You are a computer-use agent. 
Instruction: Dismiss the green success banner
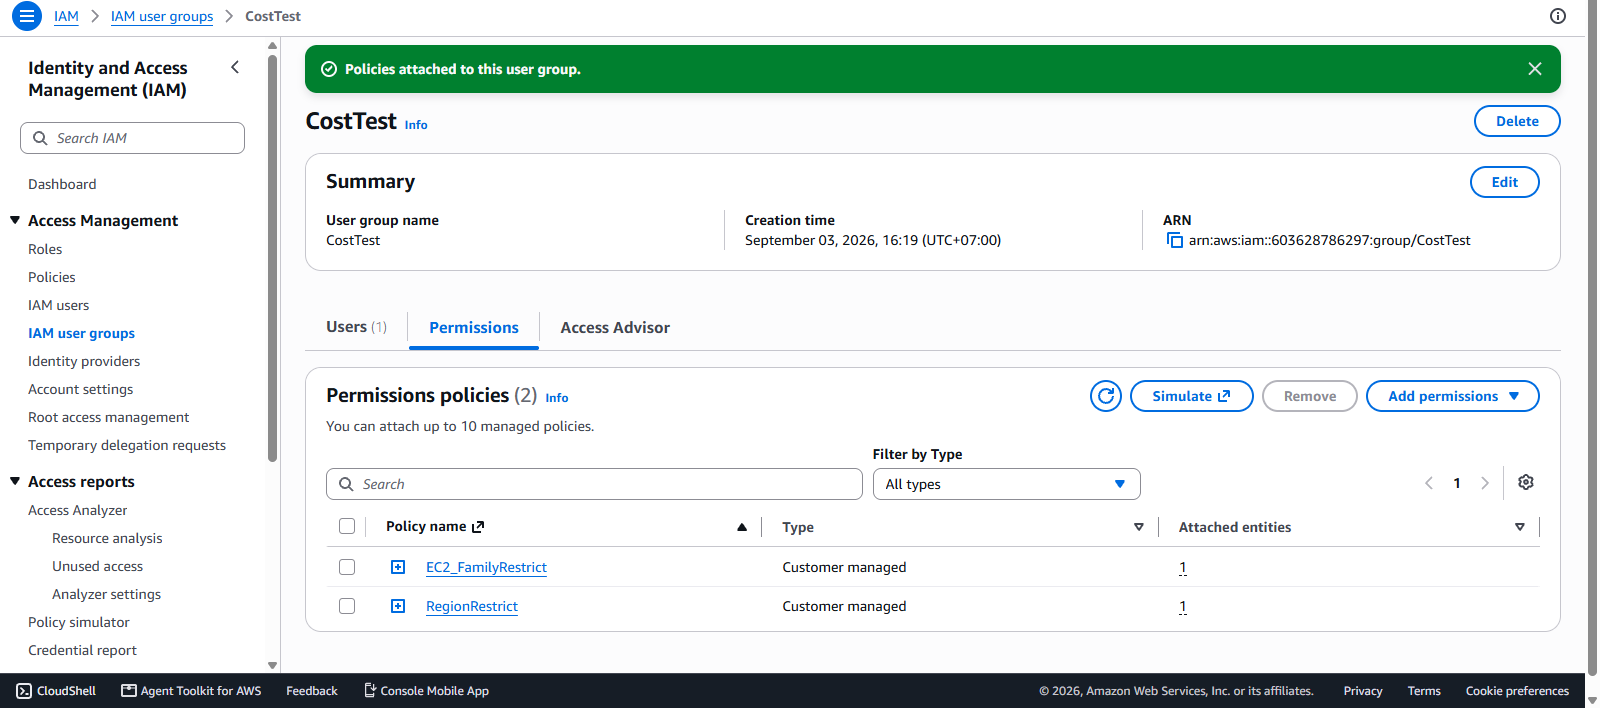[x=1535, y=69]
